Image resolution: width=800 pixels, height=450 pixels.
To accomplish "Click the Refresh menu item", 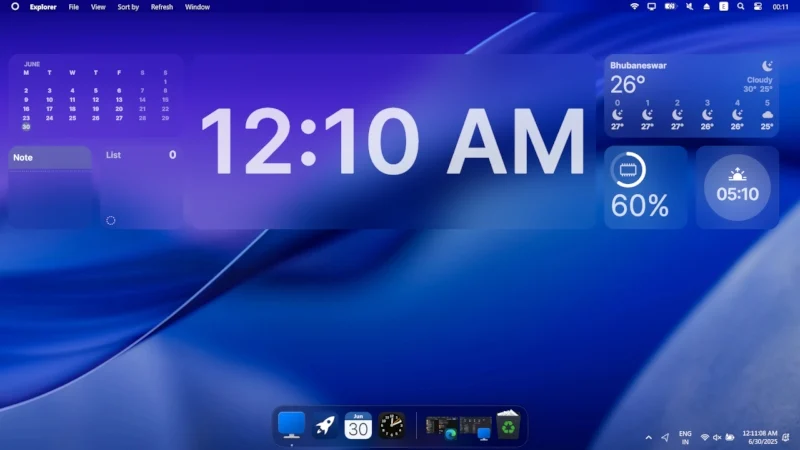I will pos(162,7).
